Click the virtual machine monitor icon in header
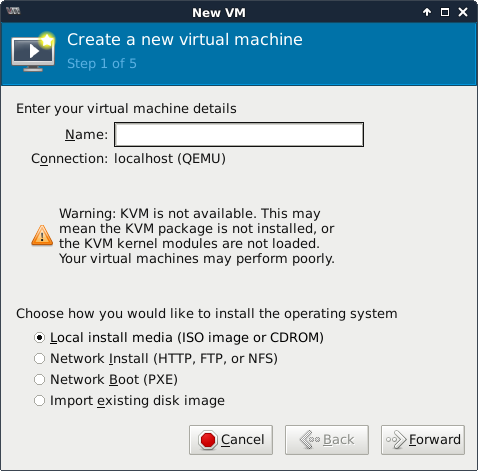The height and width of the screenshot is (471, 478). click(x=33, y=52)
